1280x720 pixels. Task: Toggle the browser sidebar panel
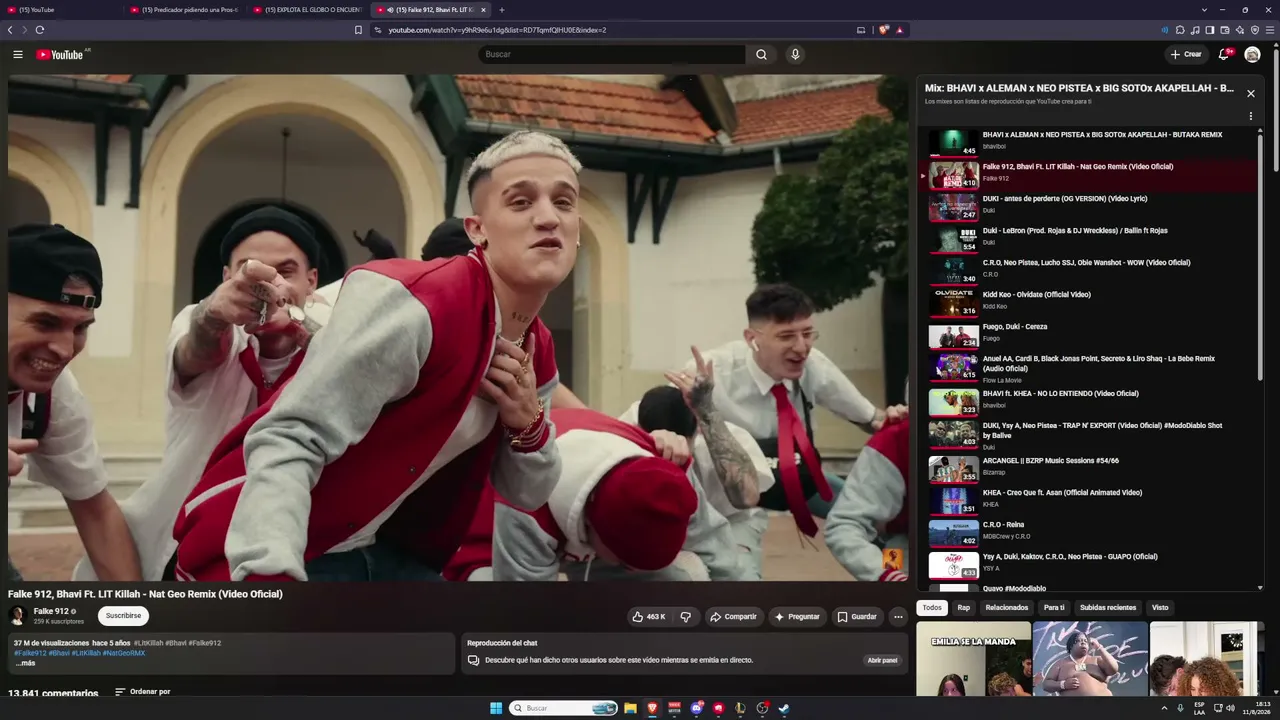(1210, 30)
